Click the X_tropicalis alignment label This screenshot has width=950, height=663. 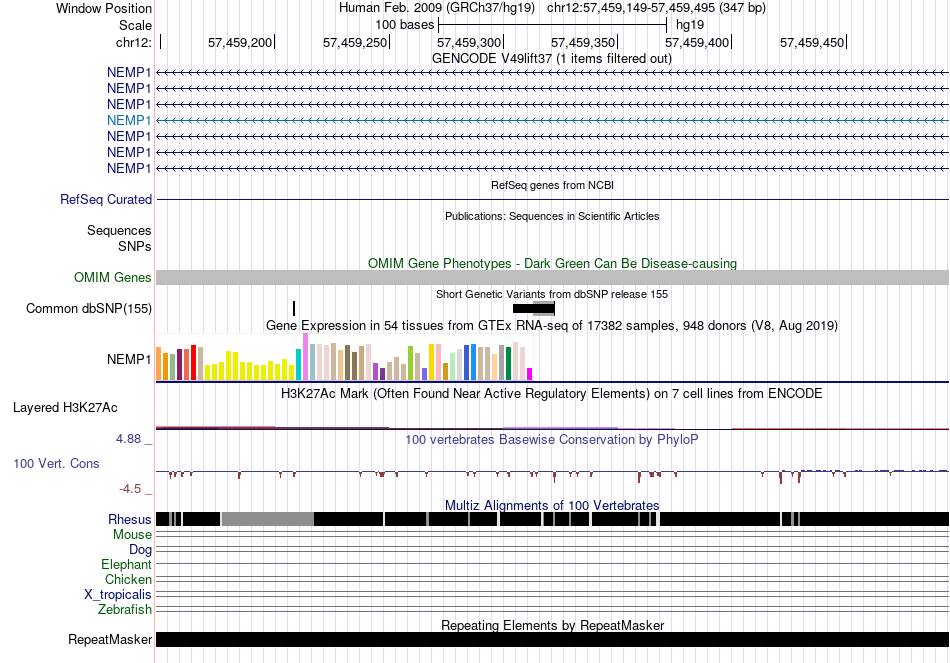[x=118, y=595]
